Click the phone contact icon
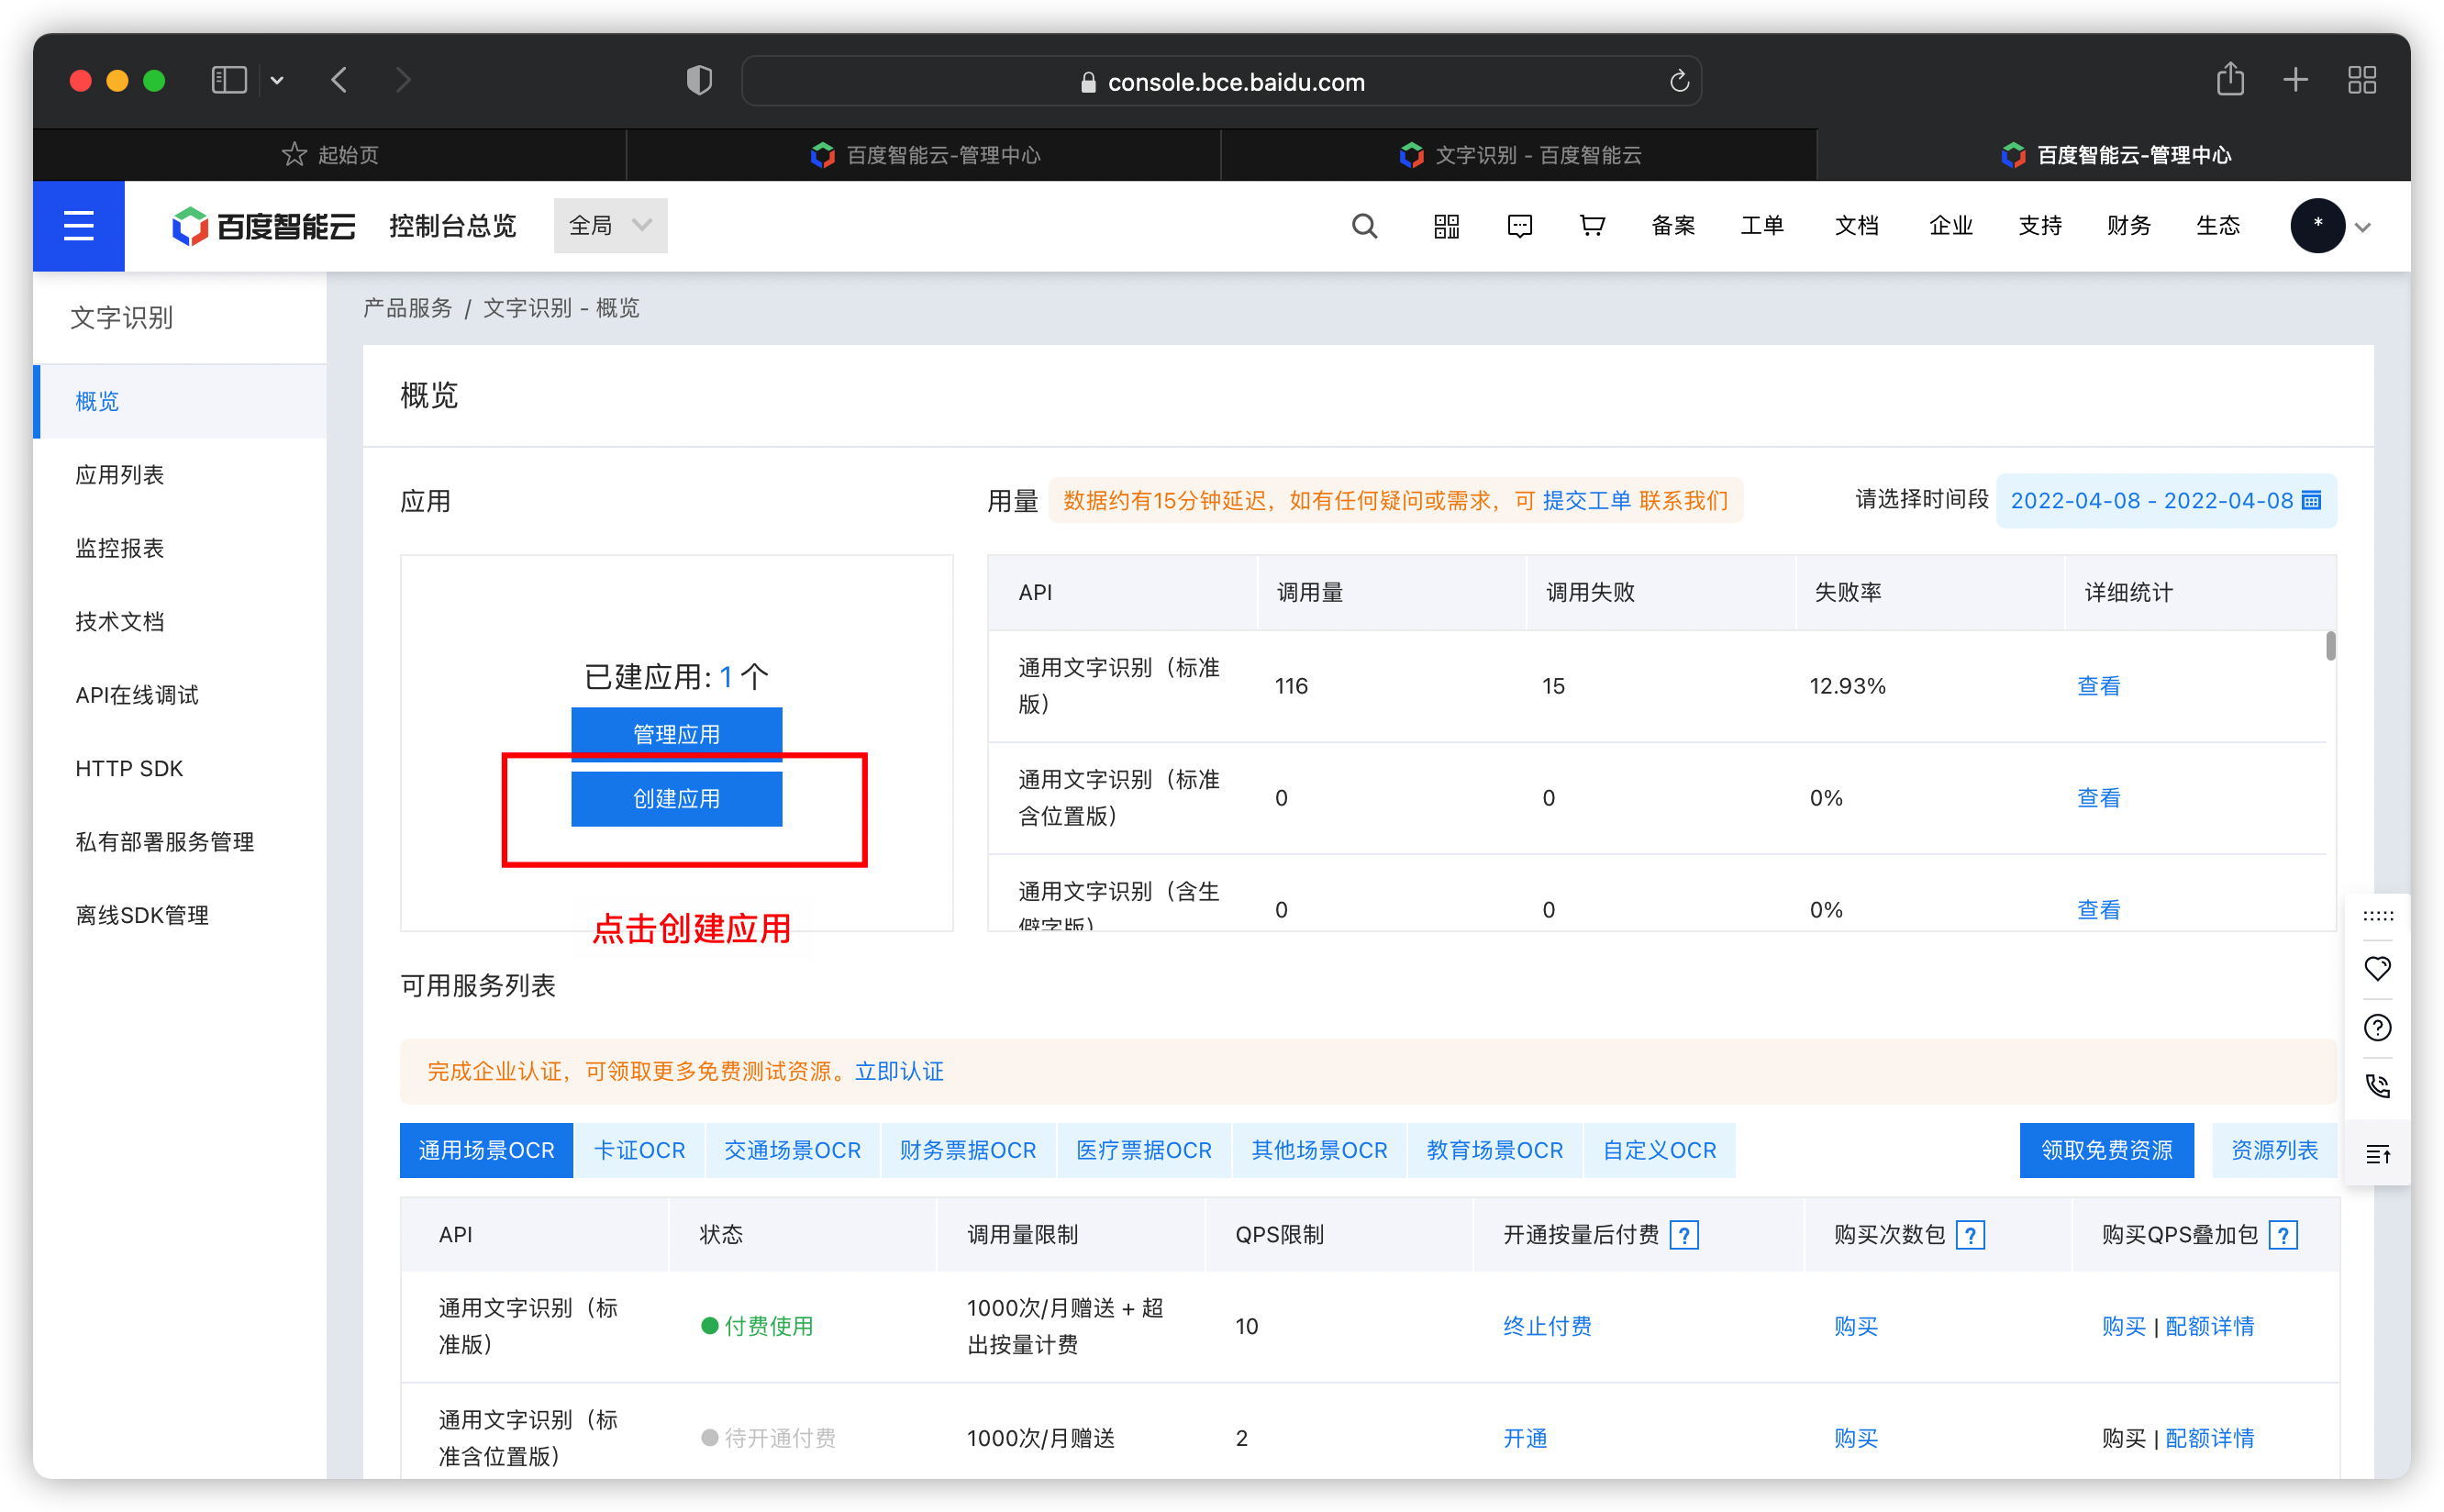 click(x=2377, y=1086)
